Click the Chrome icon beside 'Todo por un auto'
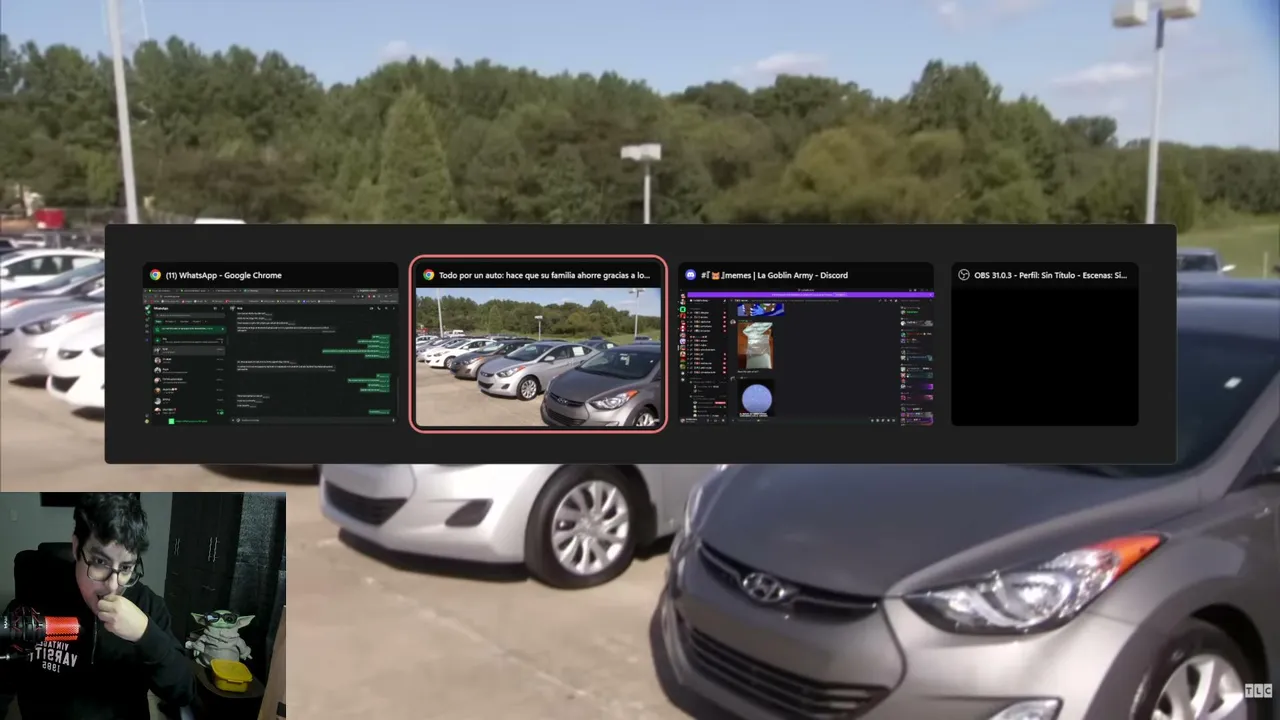The image size is (1280, 720). tap(428, 275)
